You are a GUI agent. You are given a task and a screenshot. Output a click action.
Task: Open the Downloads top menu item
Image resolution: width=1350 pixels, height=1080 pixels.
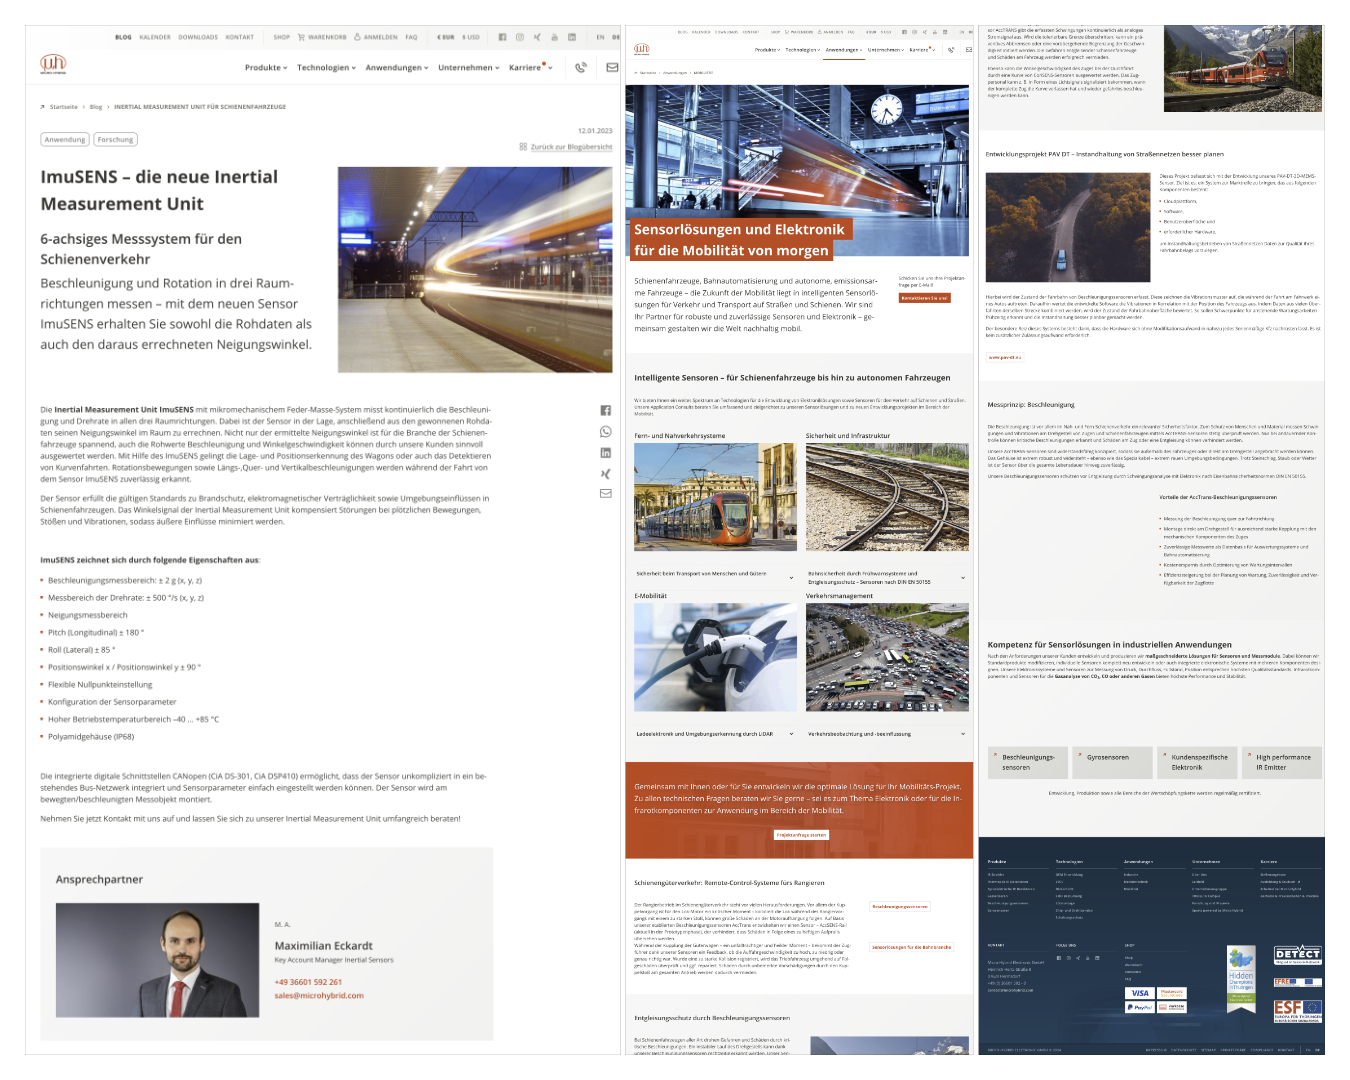click(x=198, y=37)
